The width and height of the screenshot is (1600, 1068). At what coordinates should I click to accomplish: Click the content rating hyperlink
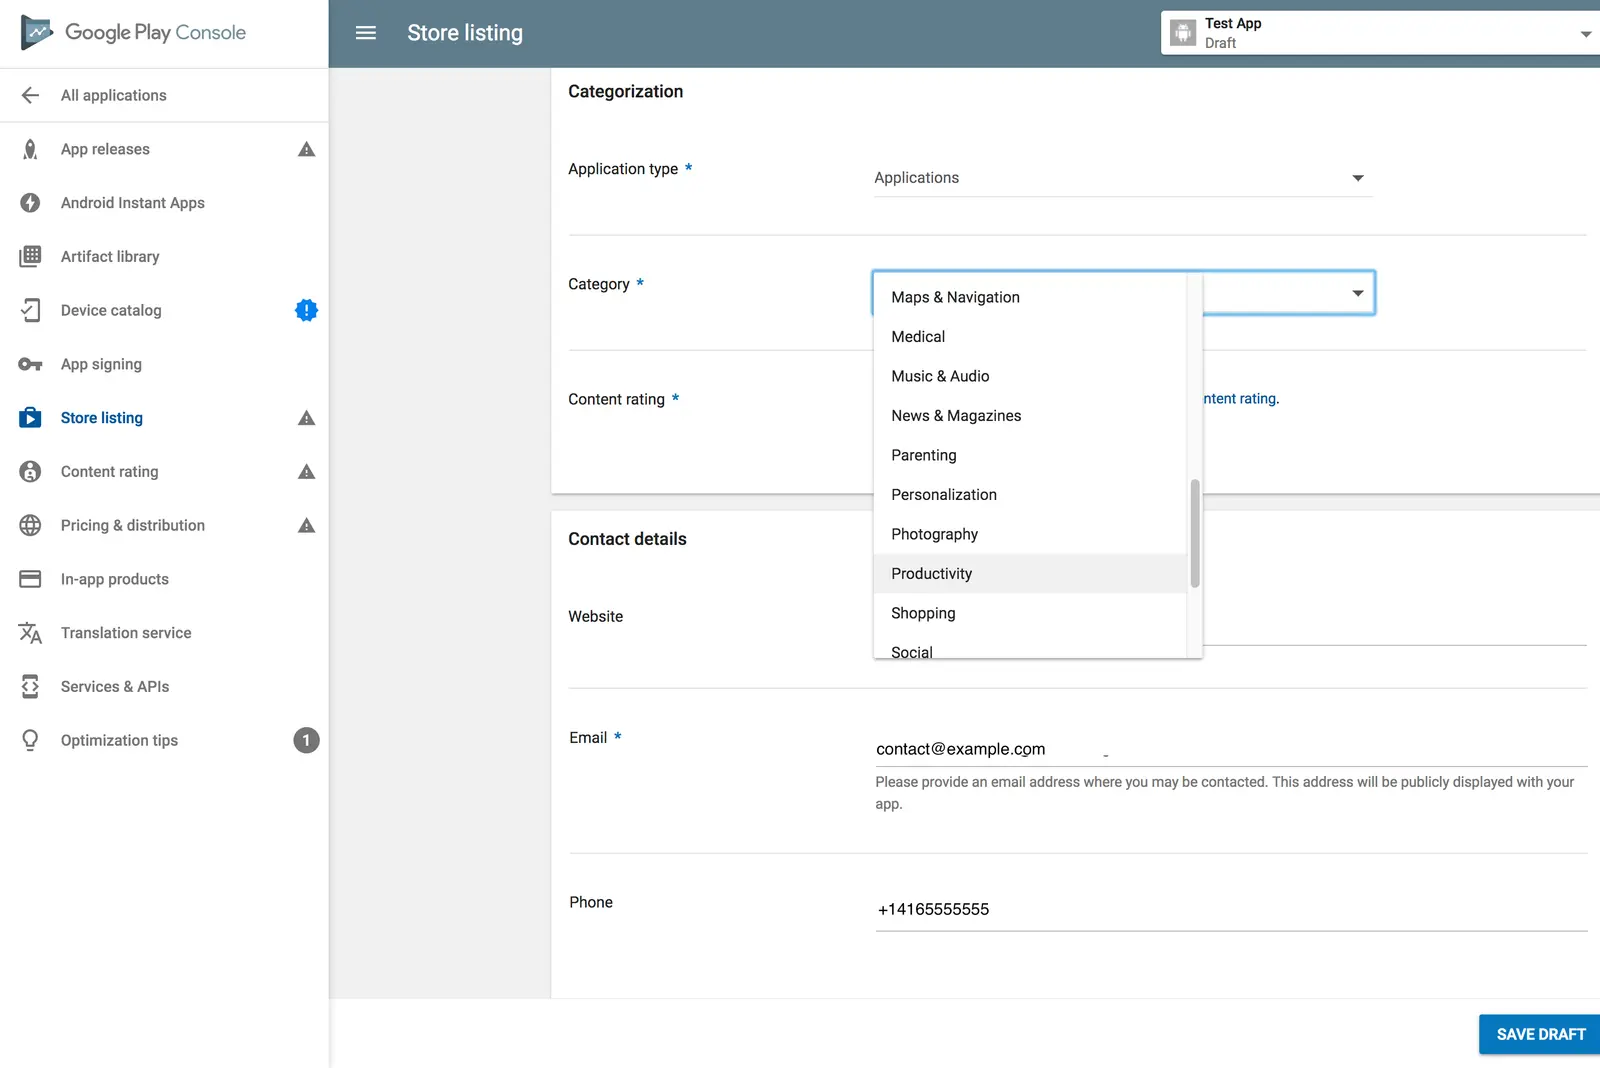pyautogui.click(x=1240, y=399)
